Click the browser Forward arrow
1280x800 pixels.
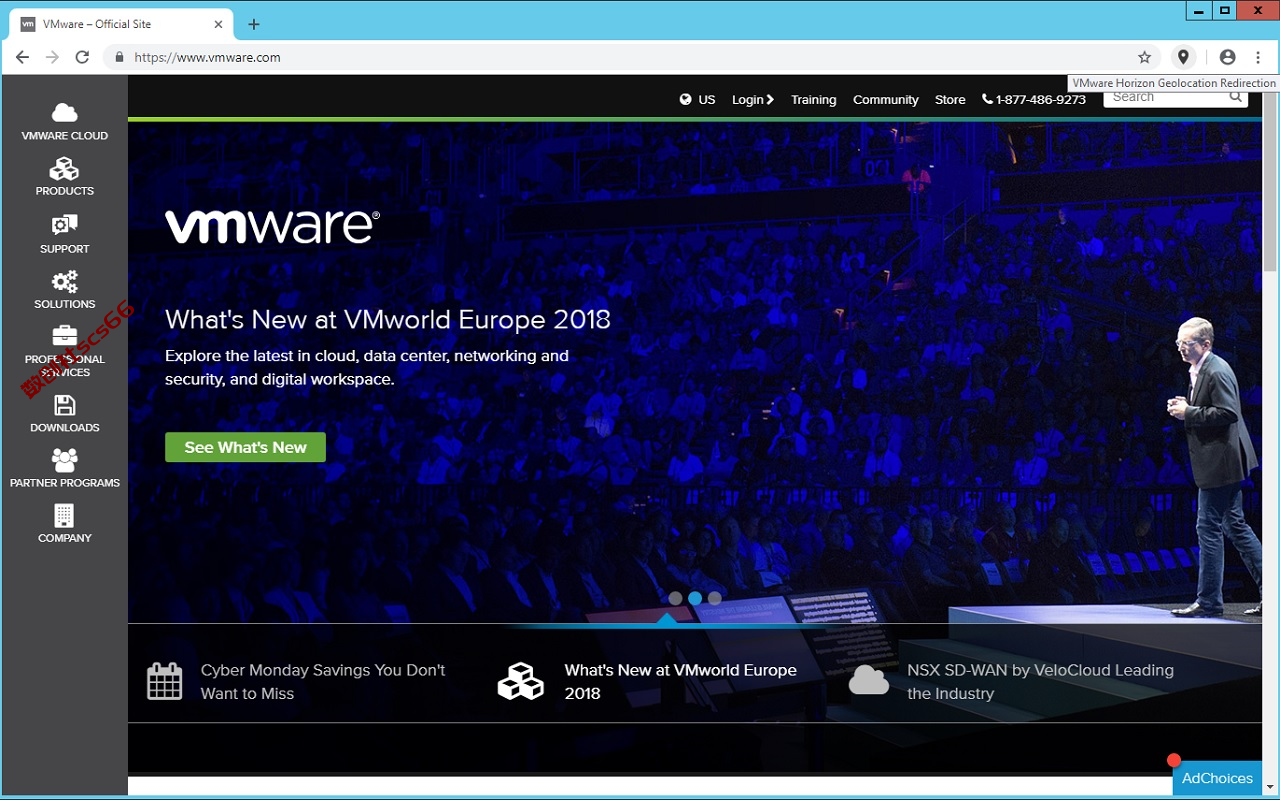[52, 57]
